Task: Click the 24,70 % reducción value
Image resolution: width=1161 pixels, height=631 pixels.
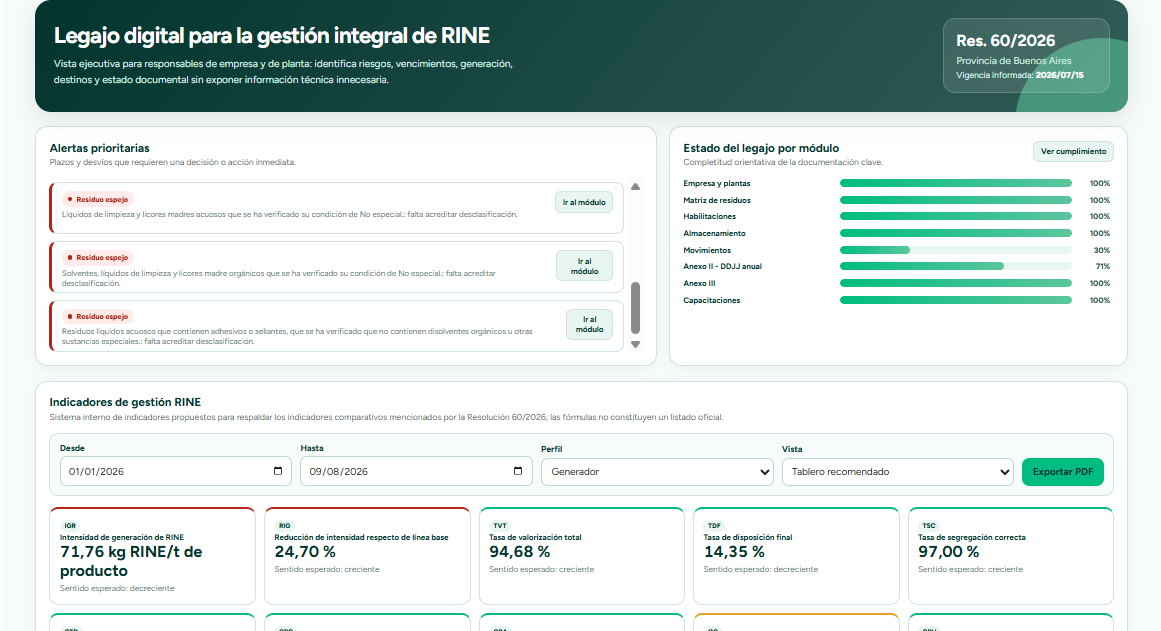Action: point(305,552)
